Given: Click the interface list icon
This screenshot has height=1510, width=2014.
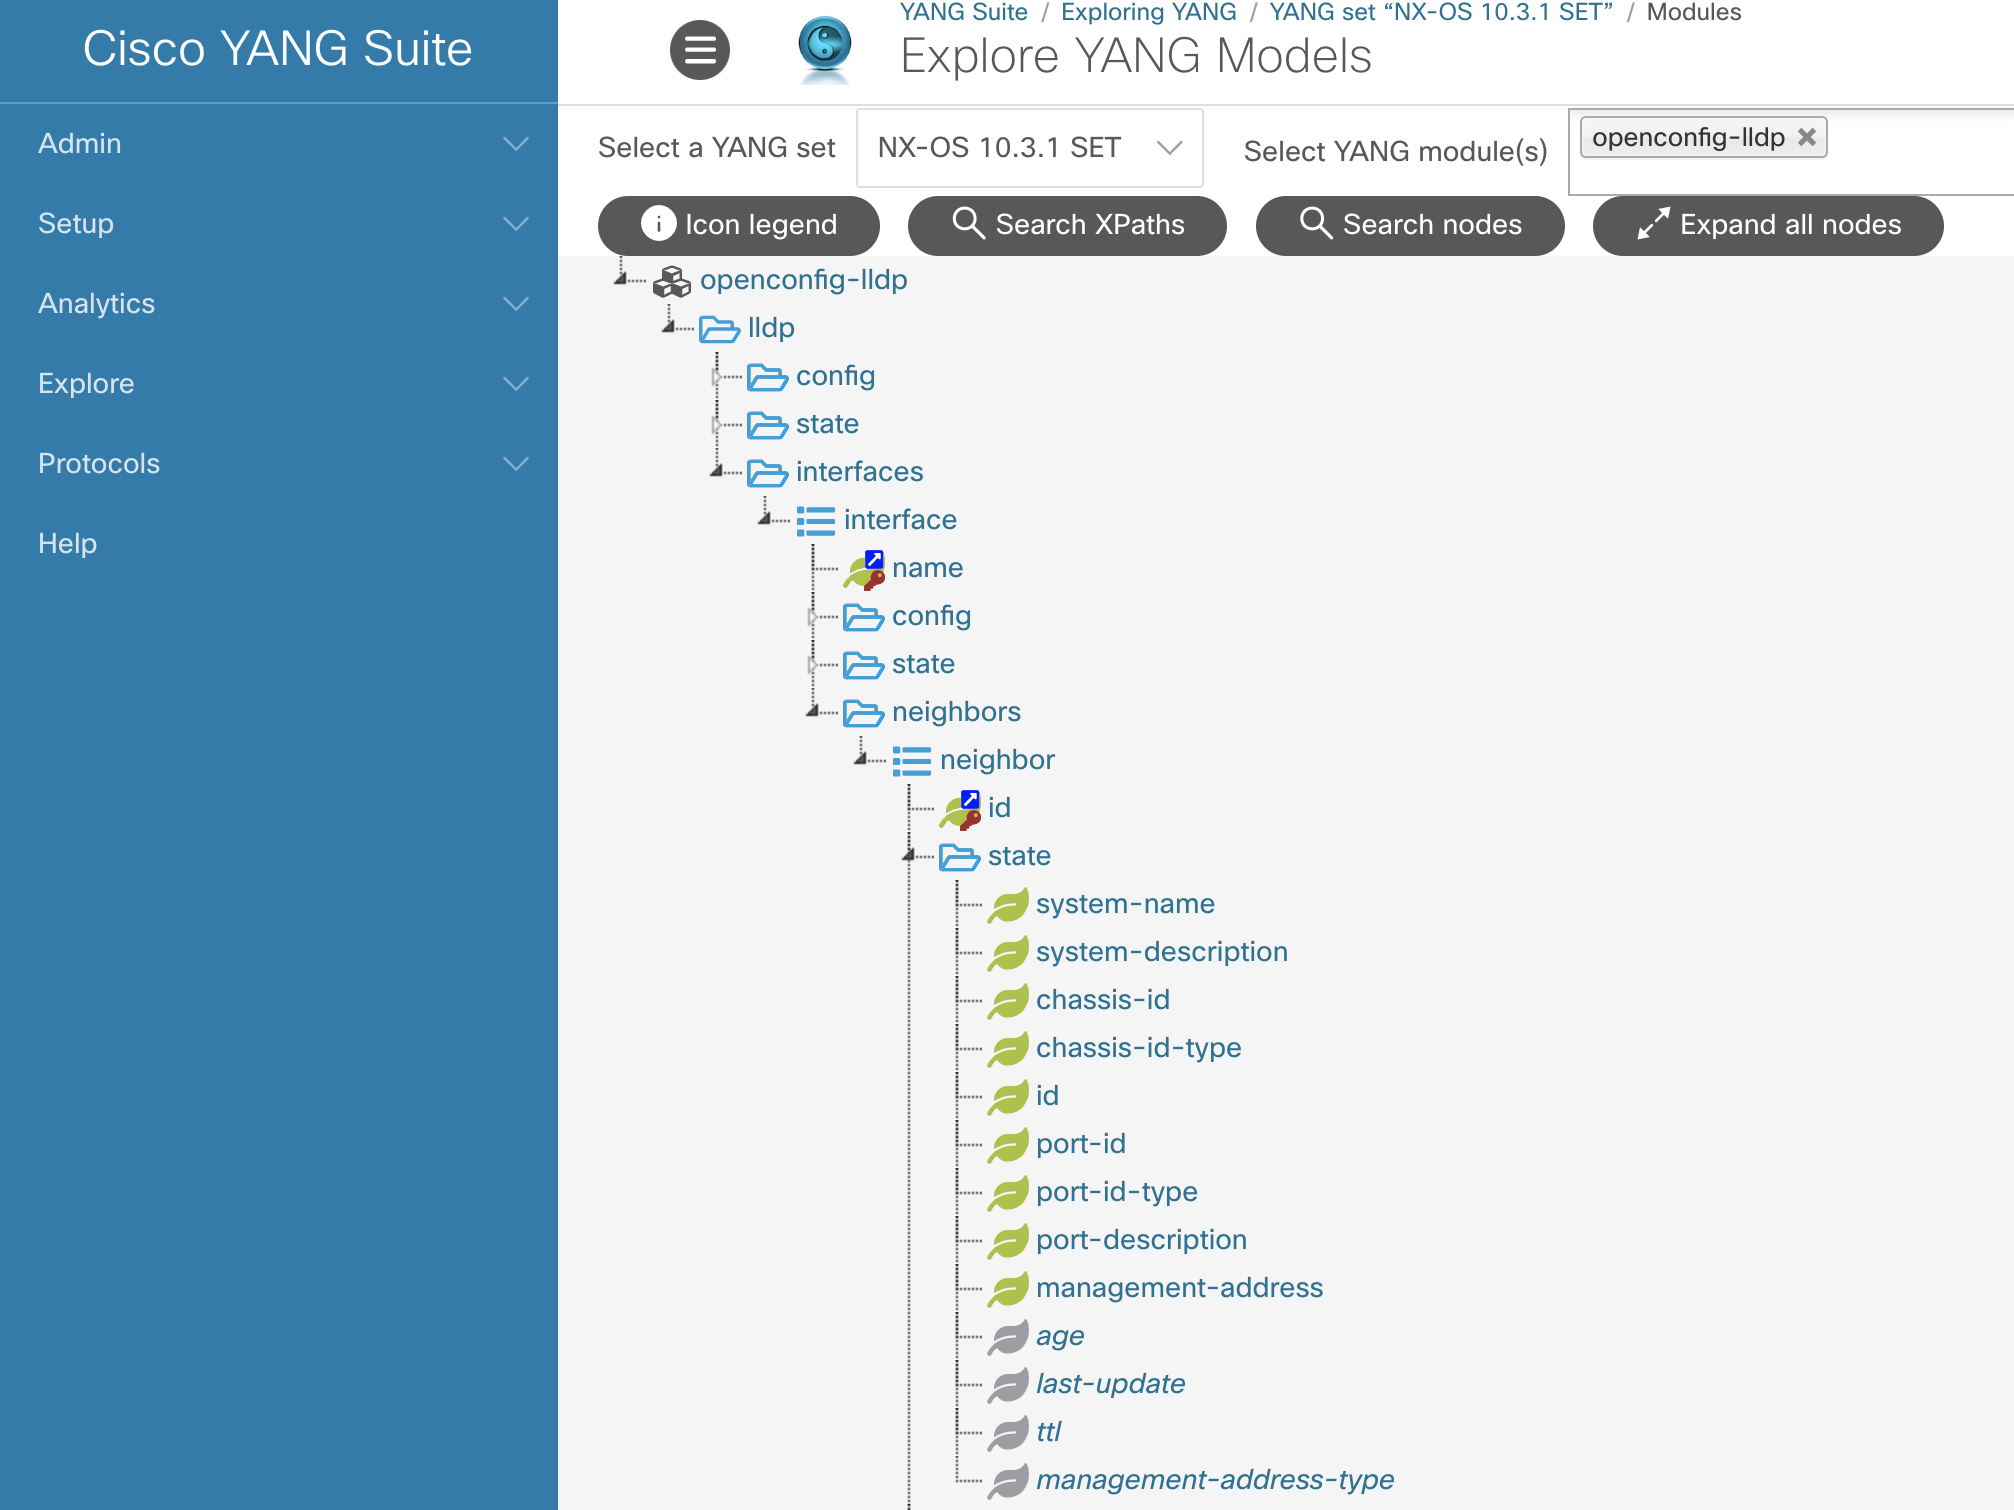Looking at the screenshot, I should click(815, 521).
